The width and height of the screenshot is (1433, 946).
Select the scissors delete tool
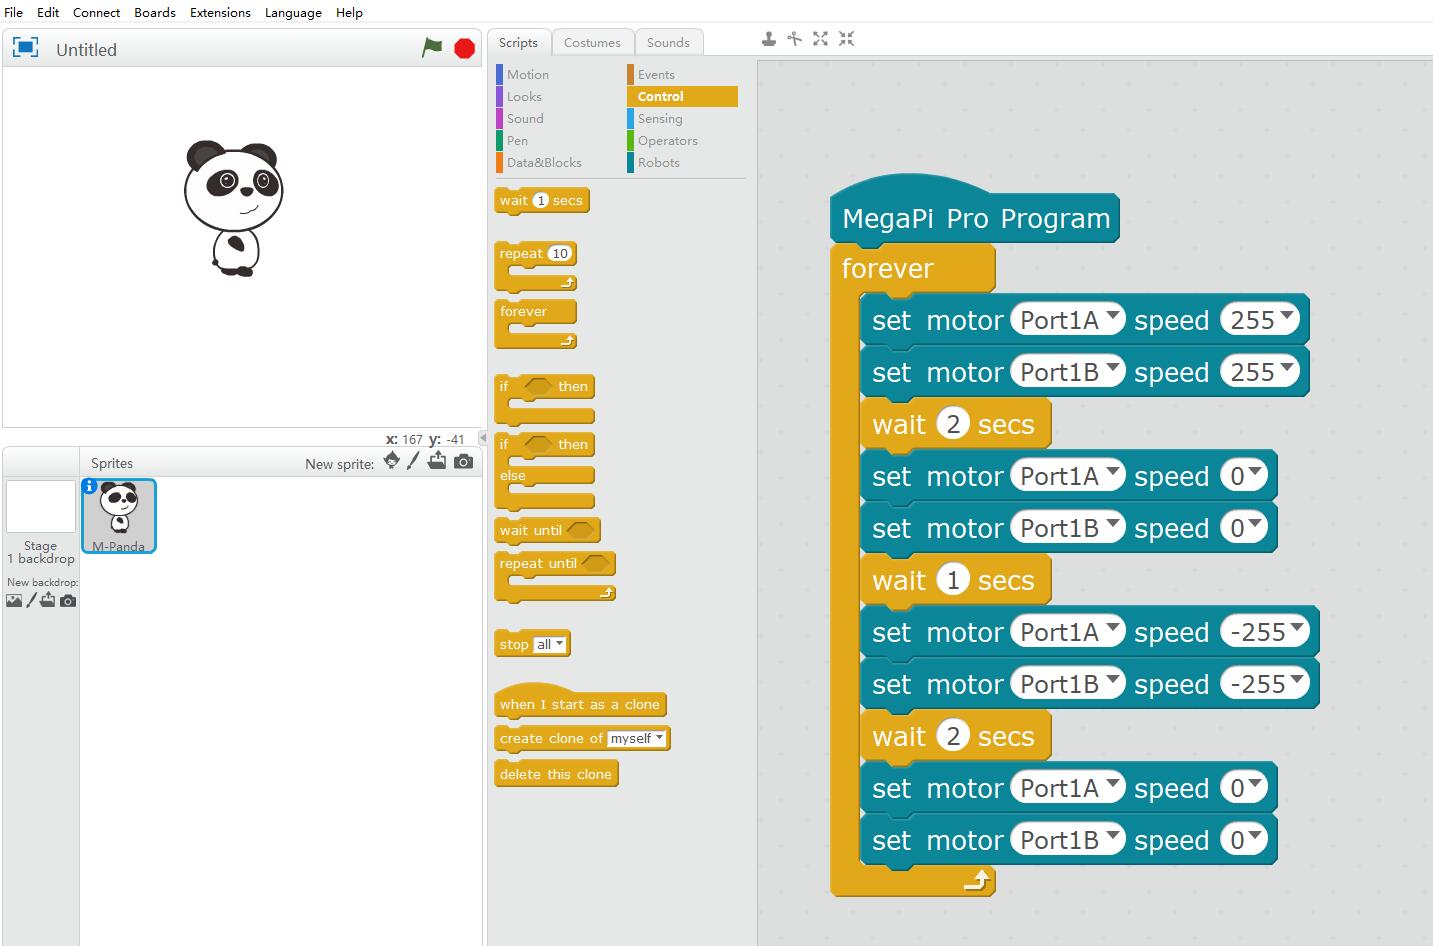794,39
